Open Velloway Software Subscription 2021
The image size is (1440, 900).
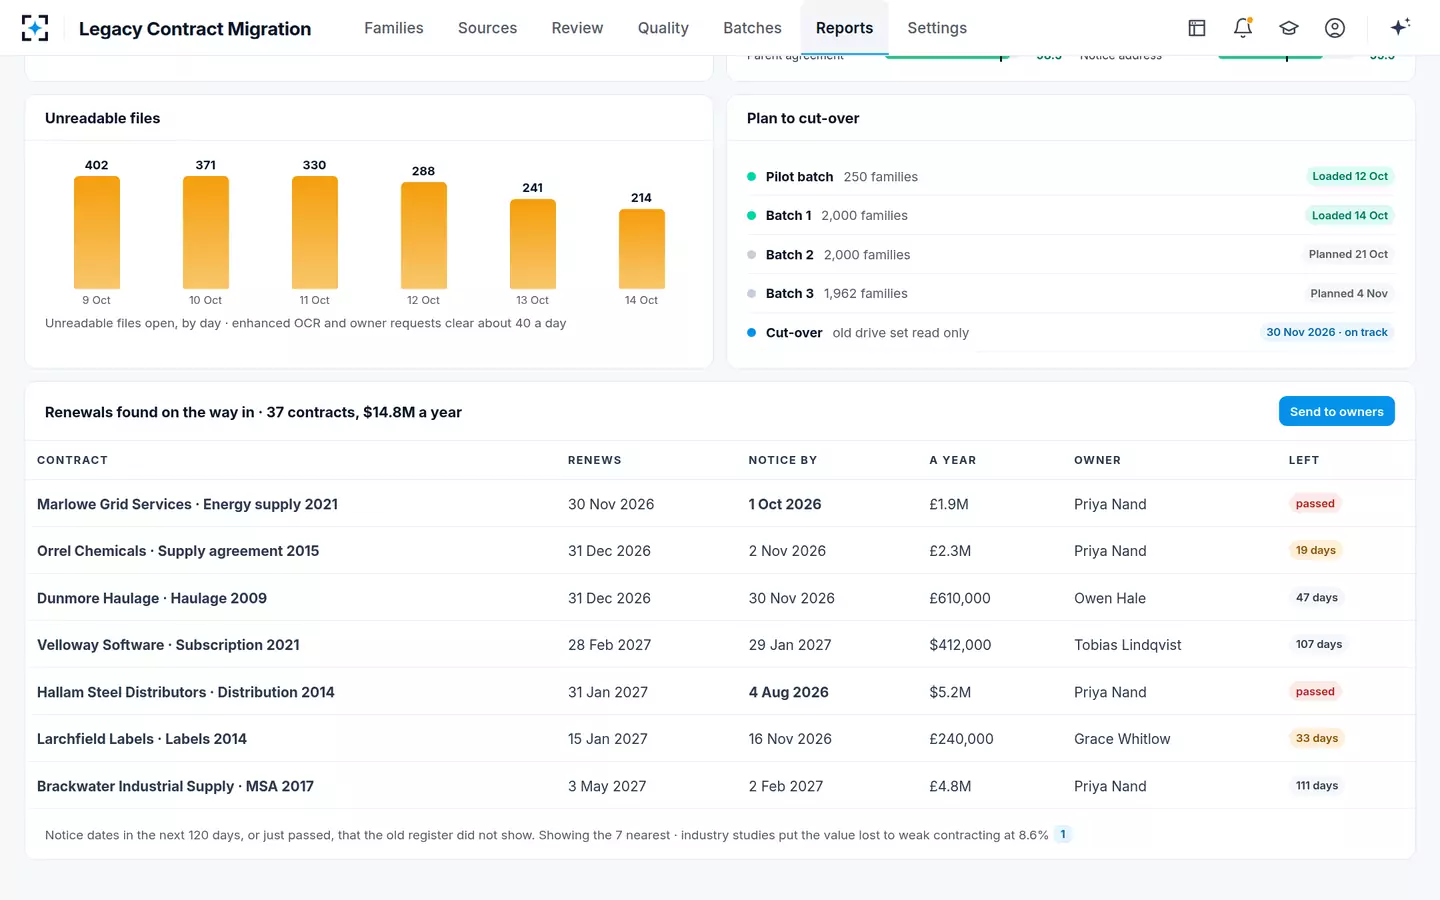coord(720,645)
